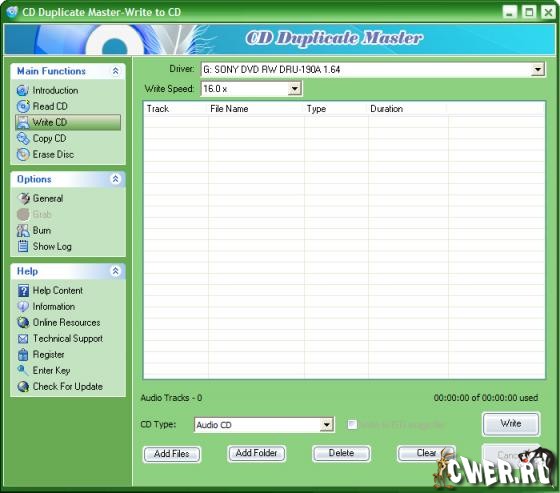
Task: Click the Check For Update globe icon
Action: (23, 387)
